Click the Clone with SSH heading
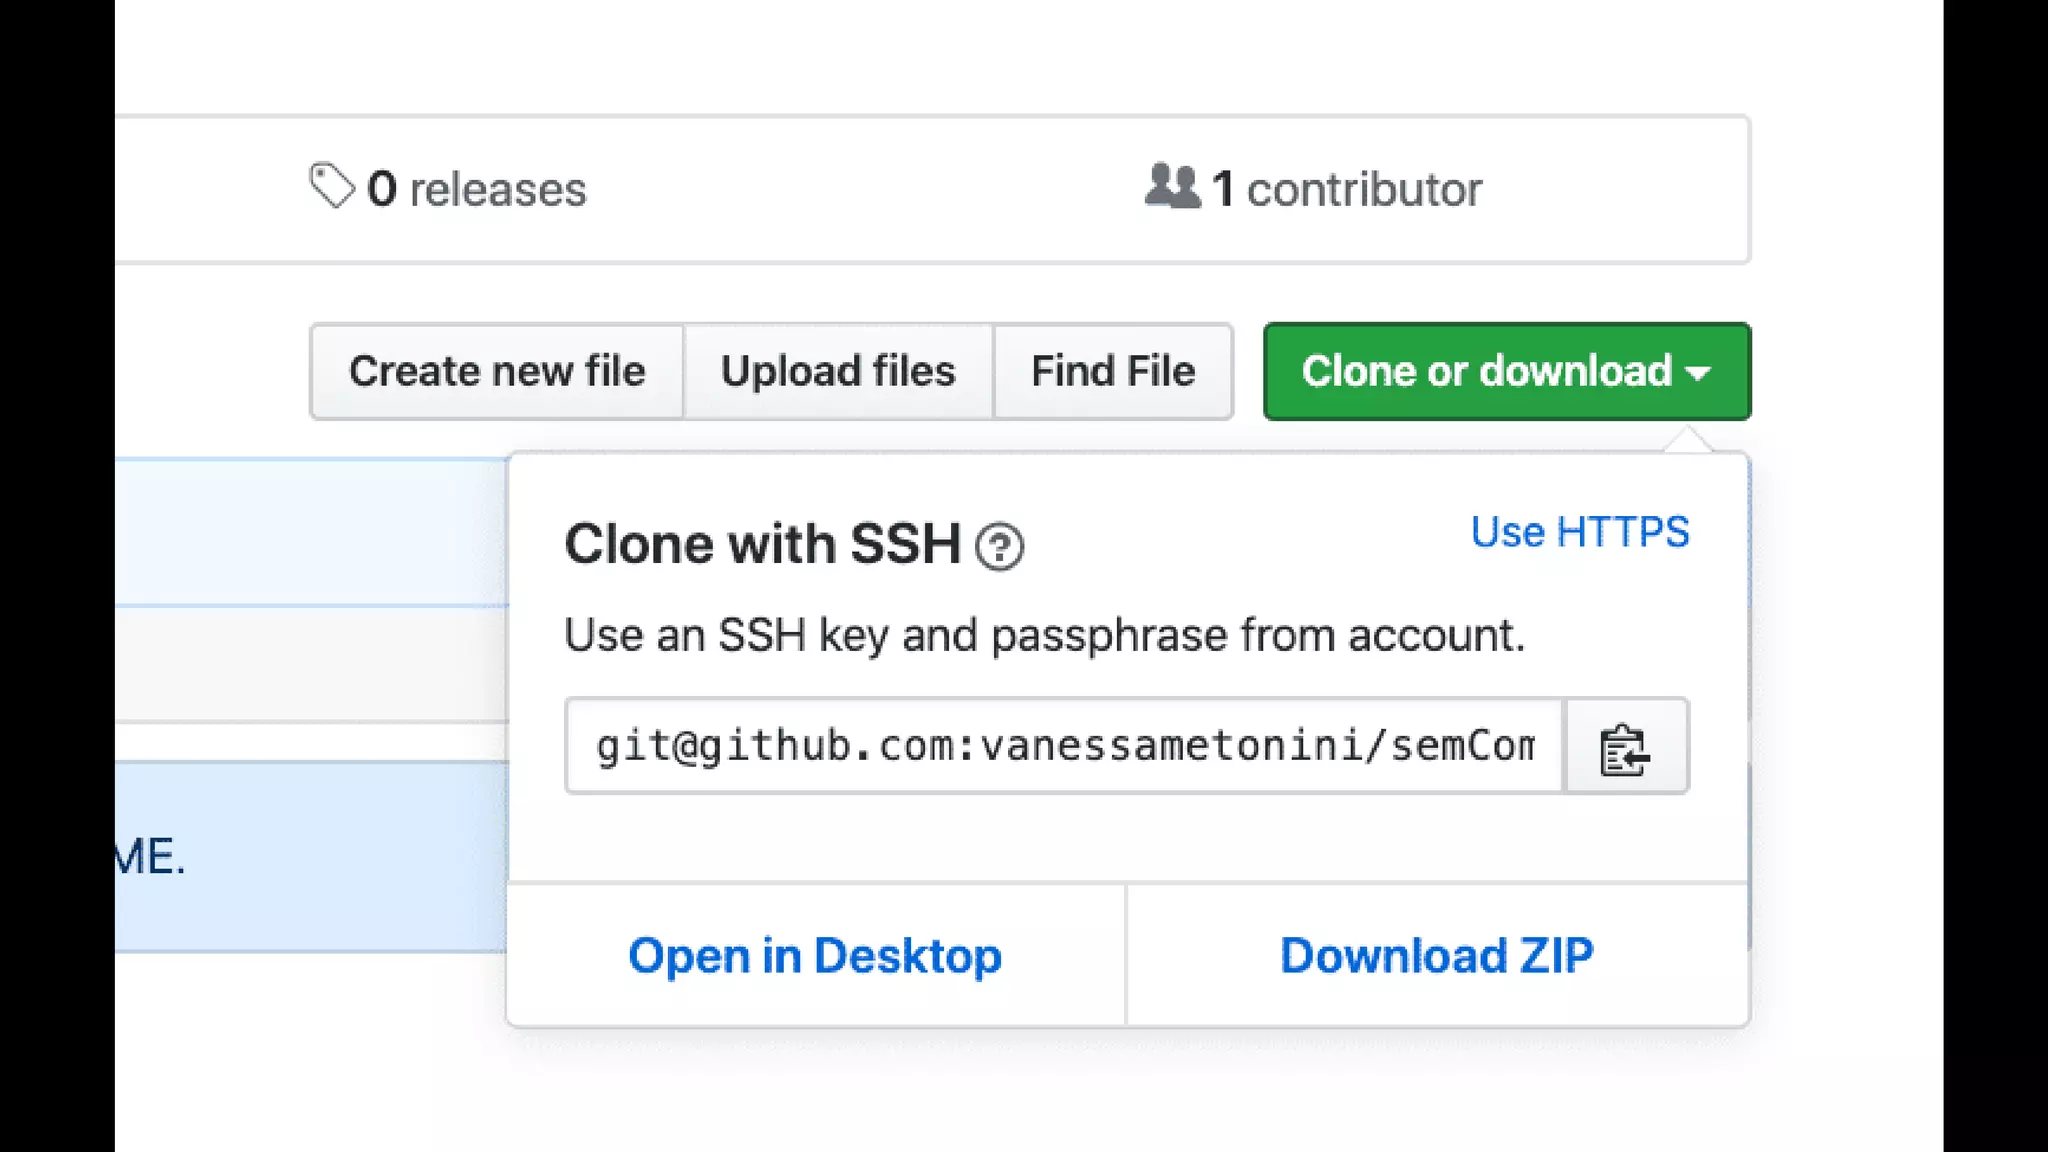The height and width of the screenshot is (1152, 2048). coord(762,545)
